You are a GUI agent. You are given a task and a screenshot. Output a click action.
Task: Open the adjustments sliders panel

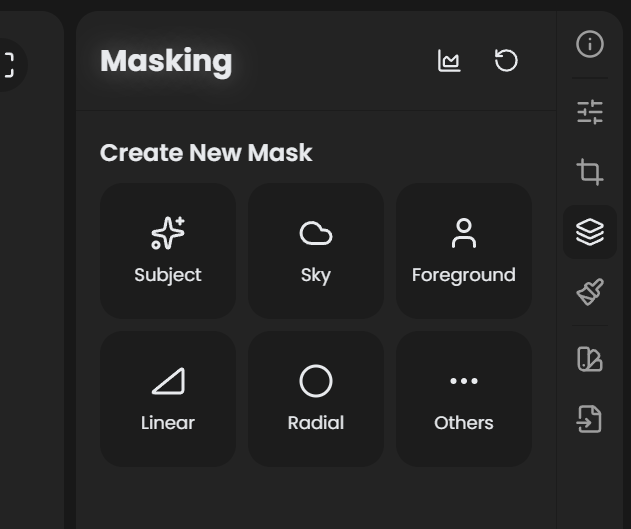[590, 112]
